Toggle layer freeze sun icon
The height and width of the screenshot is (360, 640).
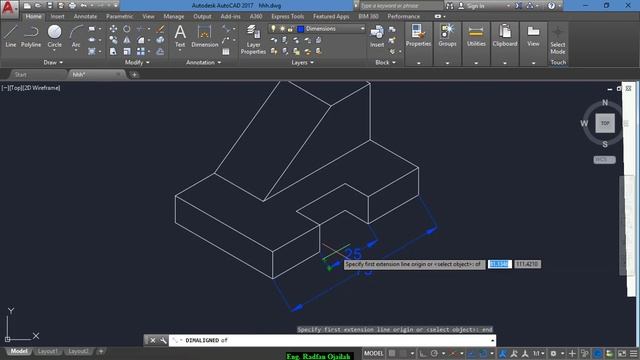pyautogui.click(x=282, y=29)
